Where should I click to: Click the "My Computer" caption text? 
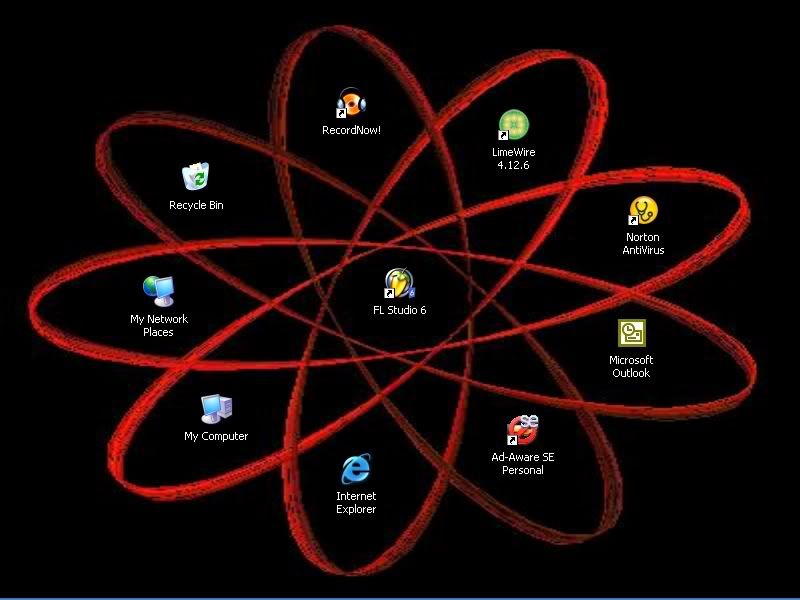point(216,436)
